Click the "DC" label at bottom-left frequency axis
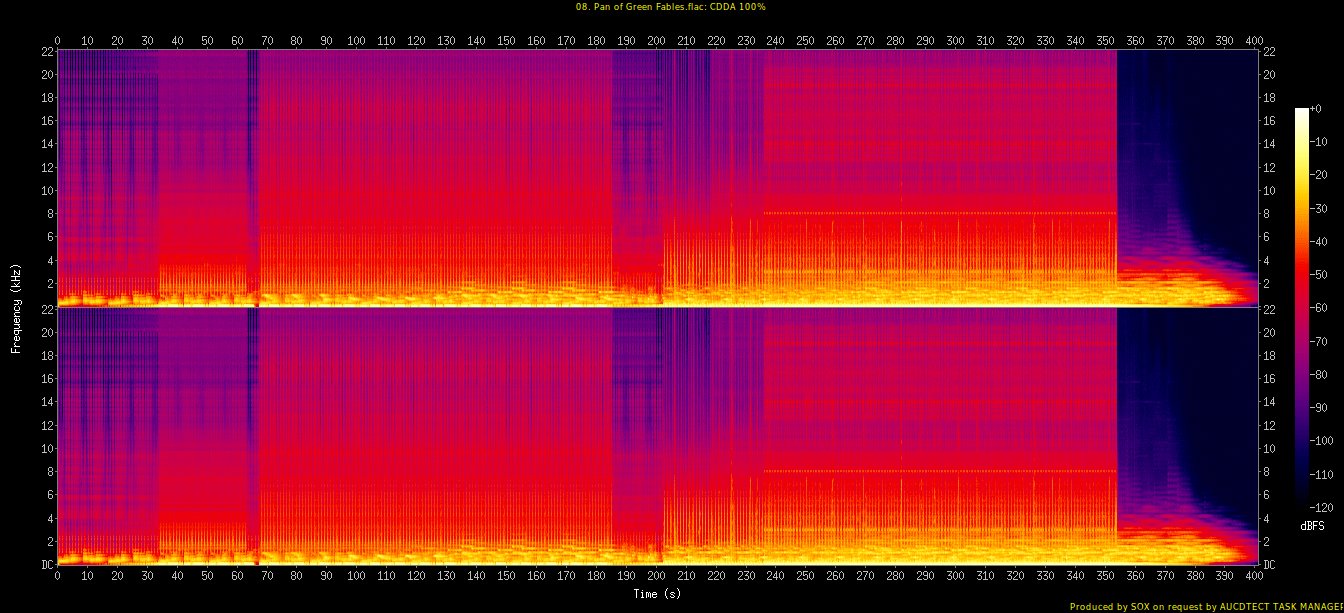The width and height of the screenshot is (1344, 613). (47, 564)
